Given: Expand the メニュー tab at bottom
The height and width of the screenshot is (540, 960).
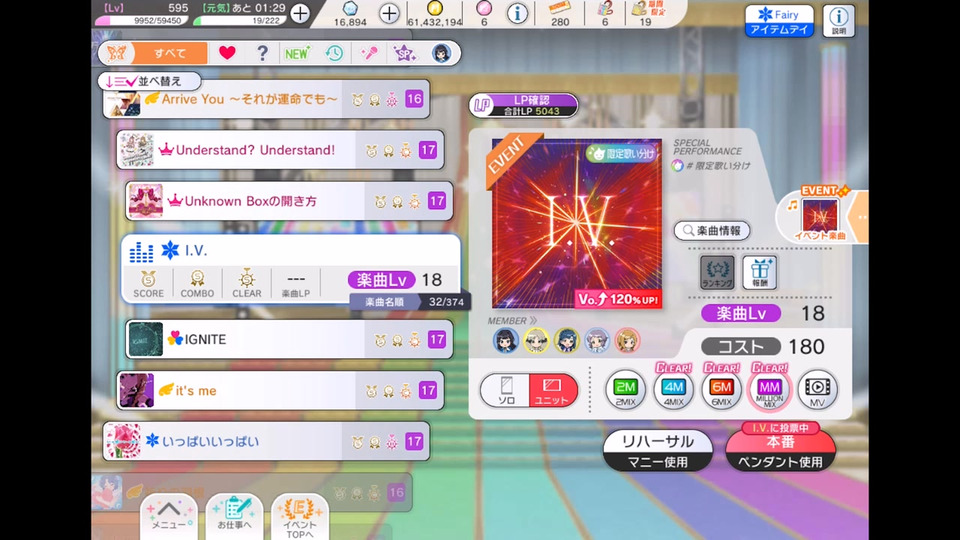Looking at the screenshot, I should tap(168, 517).
